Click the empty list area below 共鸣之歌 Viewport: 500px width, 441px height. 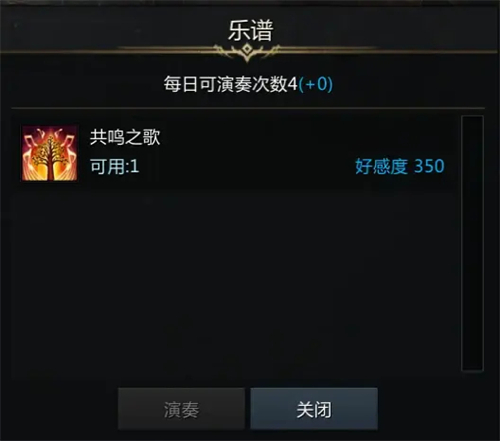pos(235,283)
